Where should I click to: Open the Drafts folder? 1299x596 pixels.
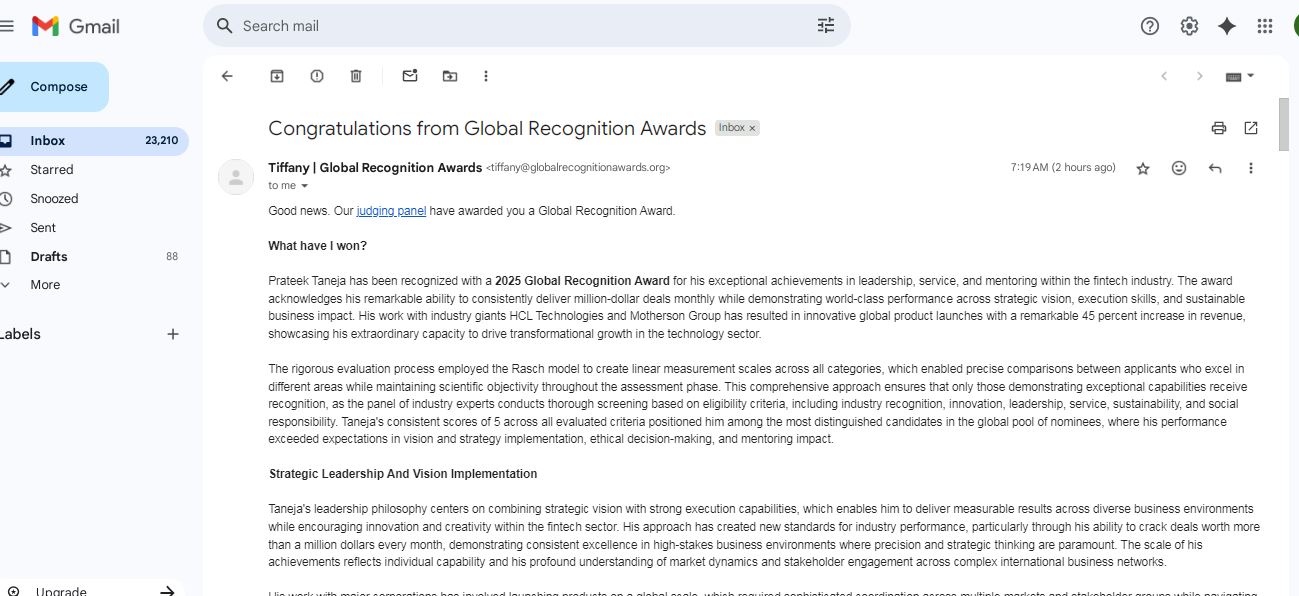47,256
